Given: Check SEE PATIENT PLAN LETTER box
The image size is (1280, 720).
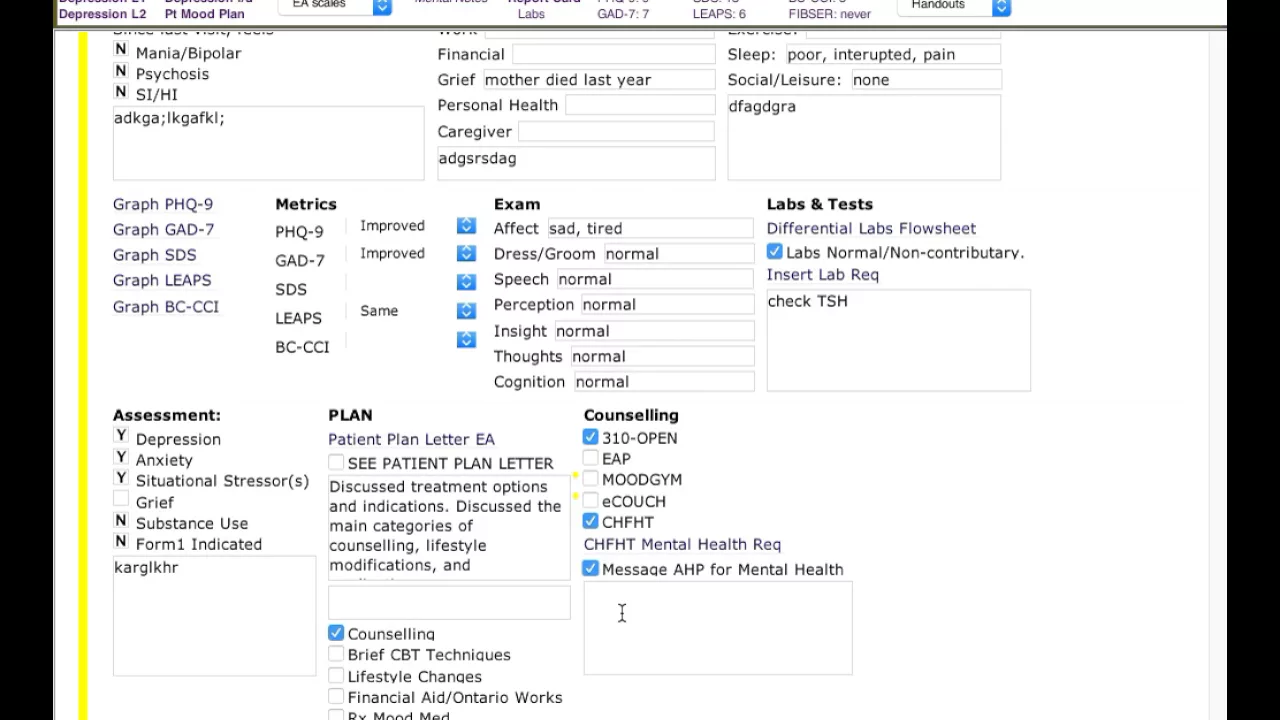Looking at the screenshot, I should click(x=336, y=462).
